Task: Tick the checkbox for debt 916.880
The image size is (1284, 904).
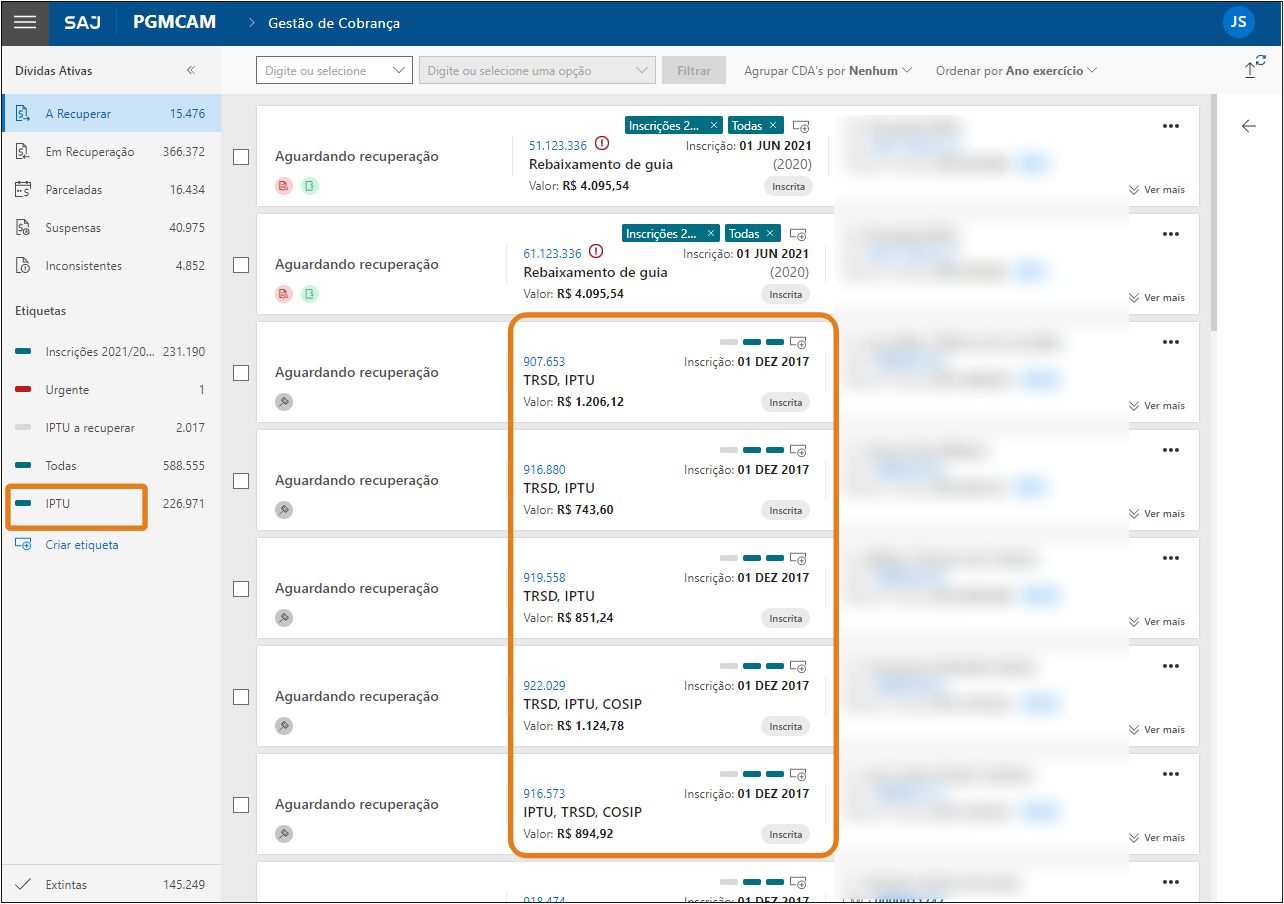Action: (x=241, y=481)
